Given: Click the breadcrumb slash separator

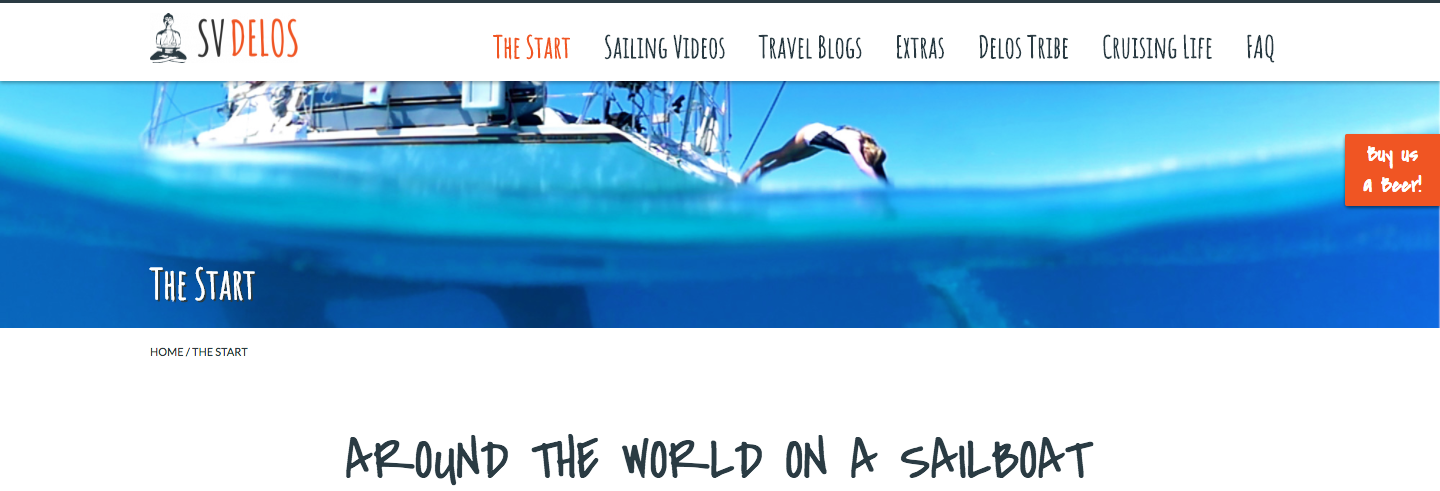Looking at the screenshot, I should [188, 352].
